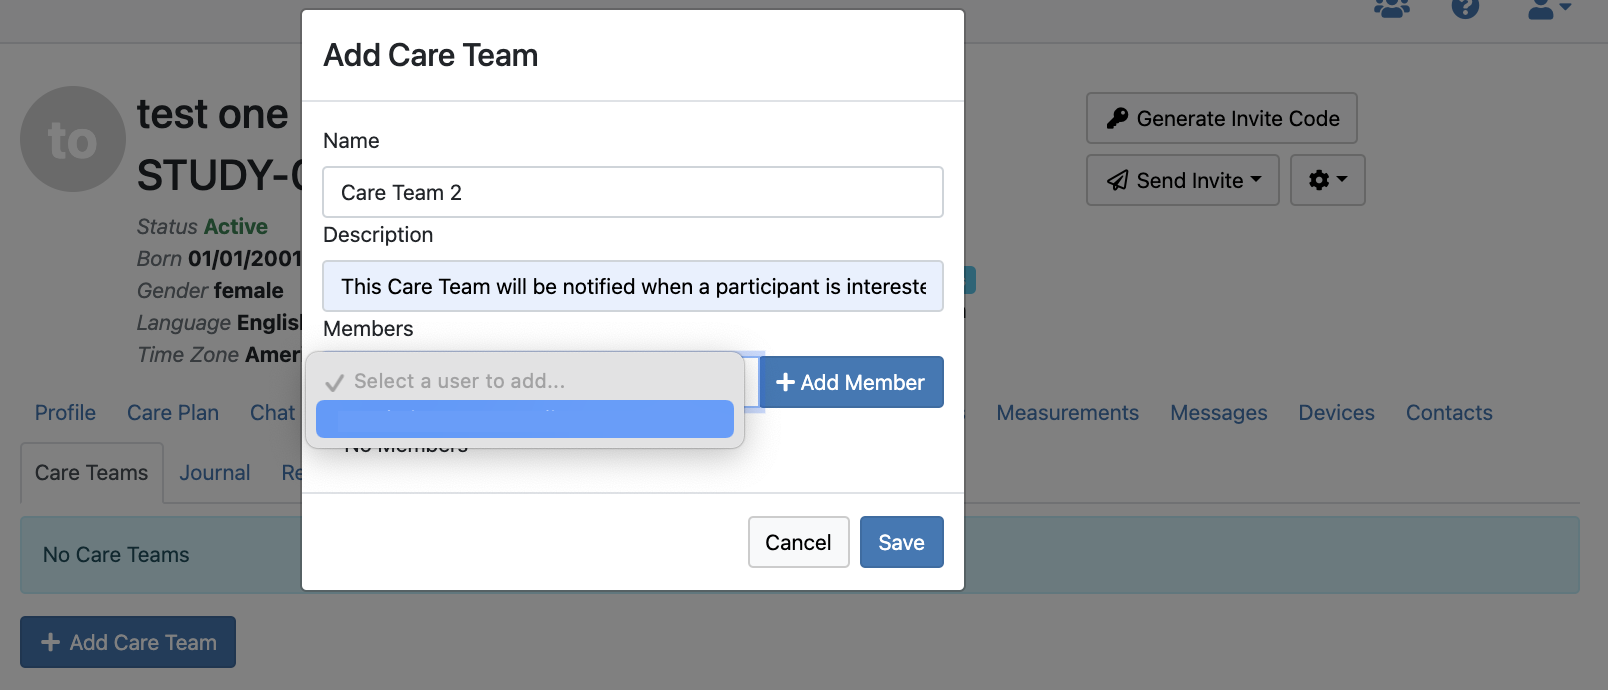This screenshot has width=1608, height=690.
Task: Cancel the Add Care Team dialog
Action: (x=798, y=542)
